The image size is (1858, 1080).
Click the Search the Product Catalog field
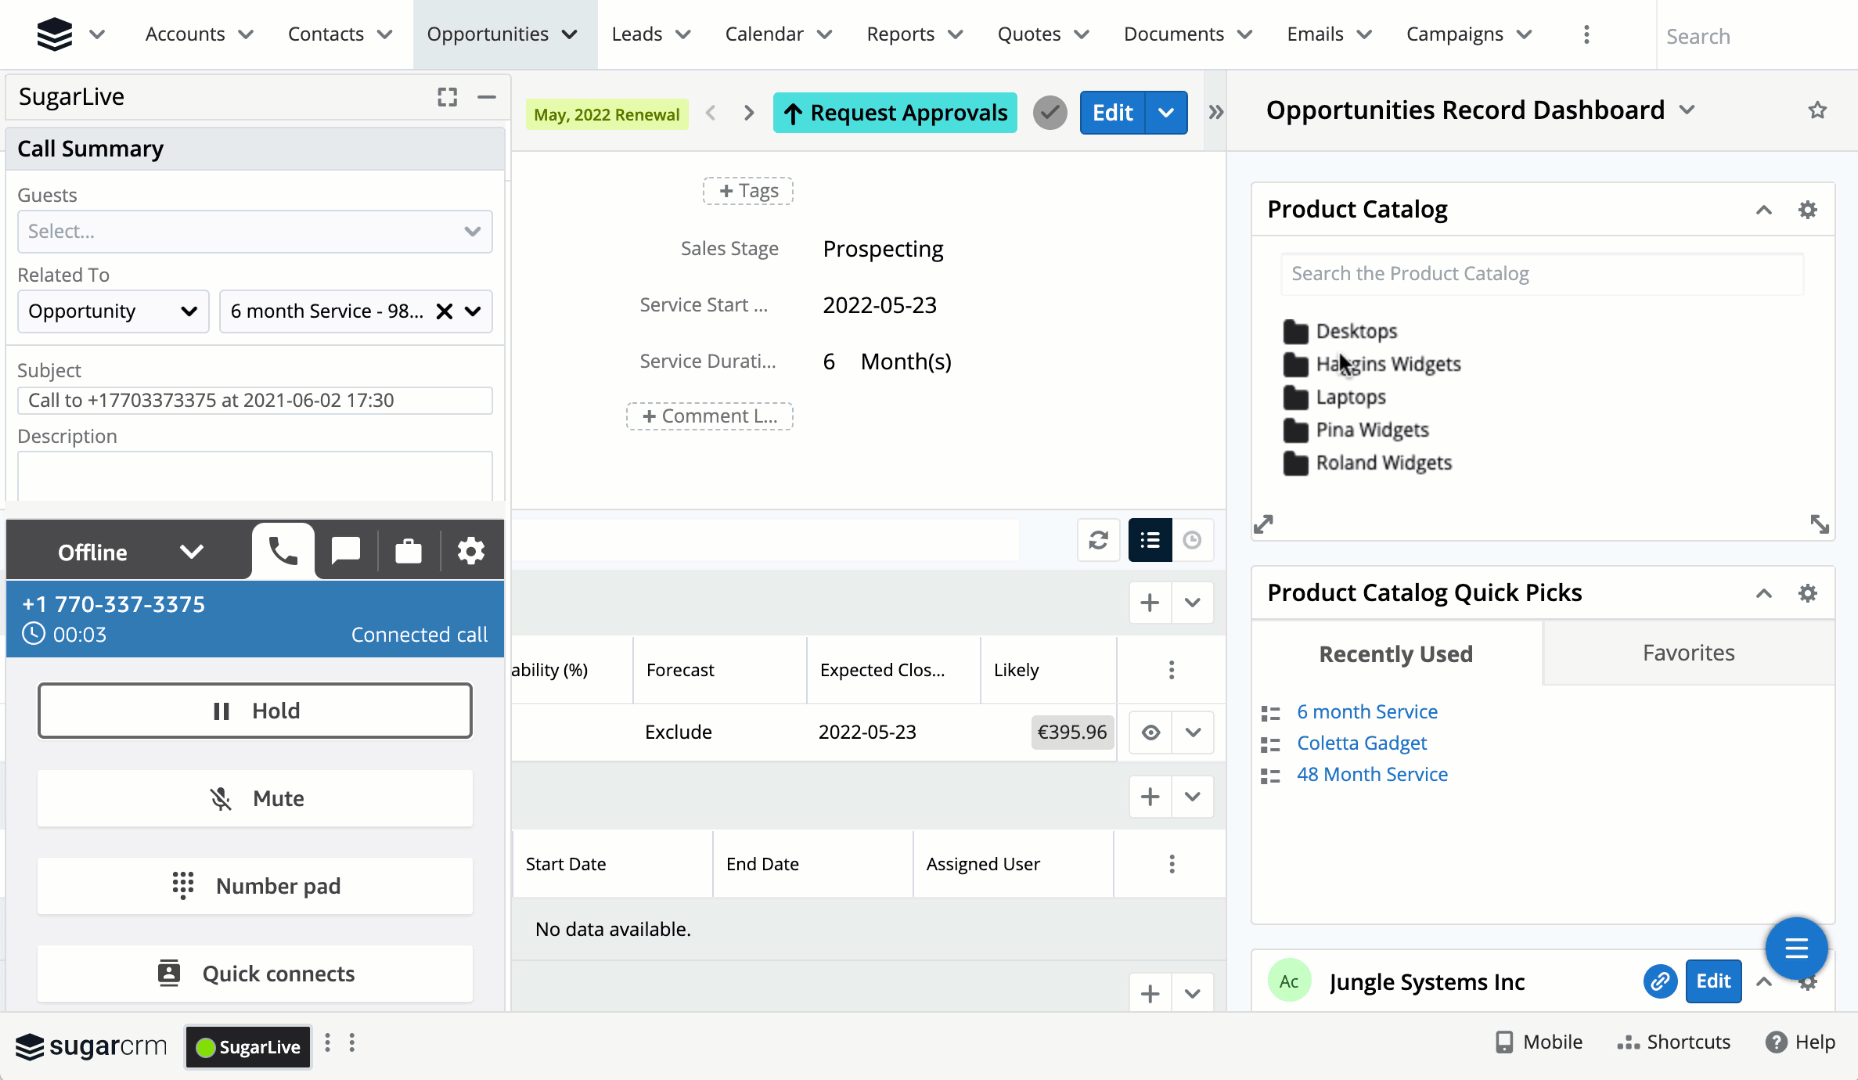pos(1541,273)
